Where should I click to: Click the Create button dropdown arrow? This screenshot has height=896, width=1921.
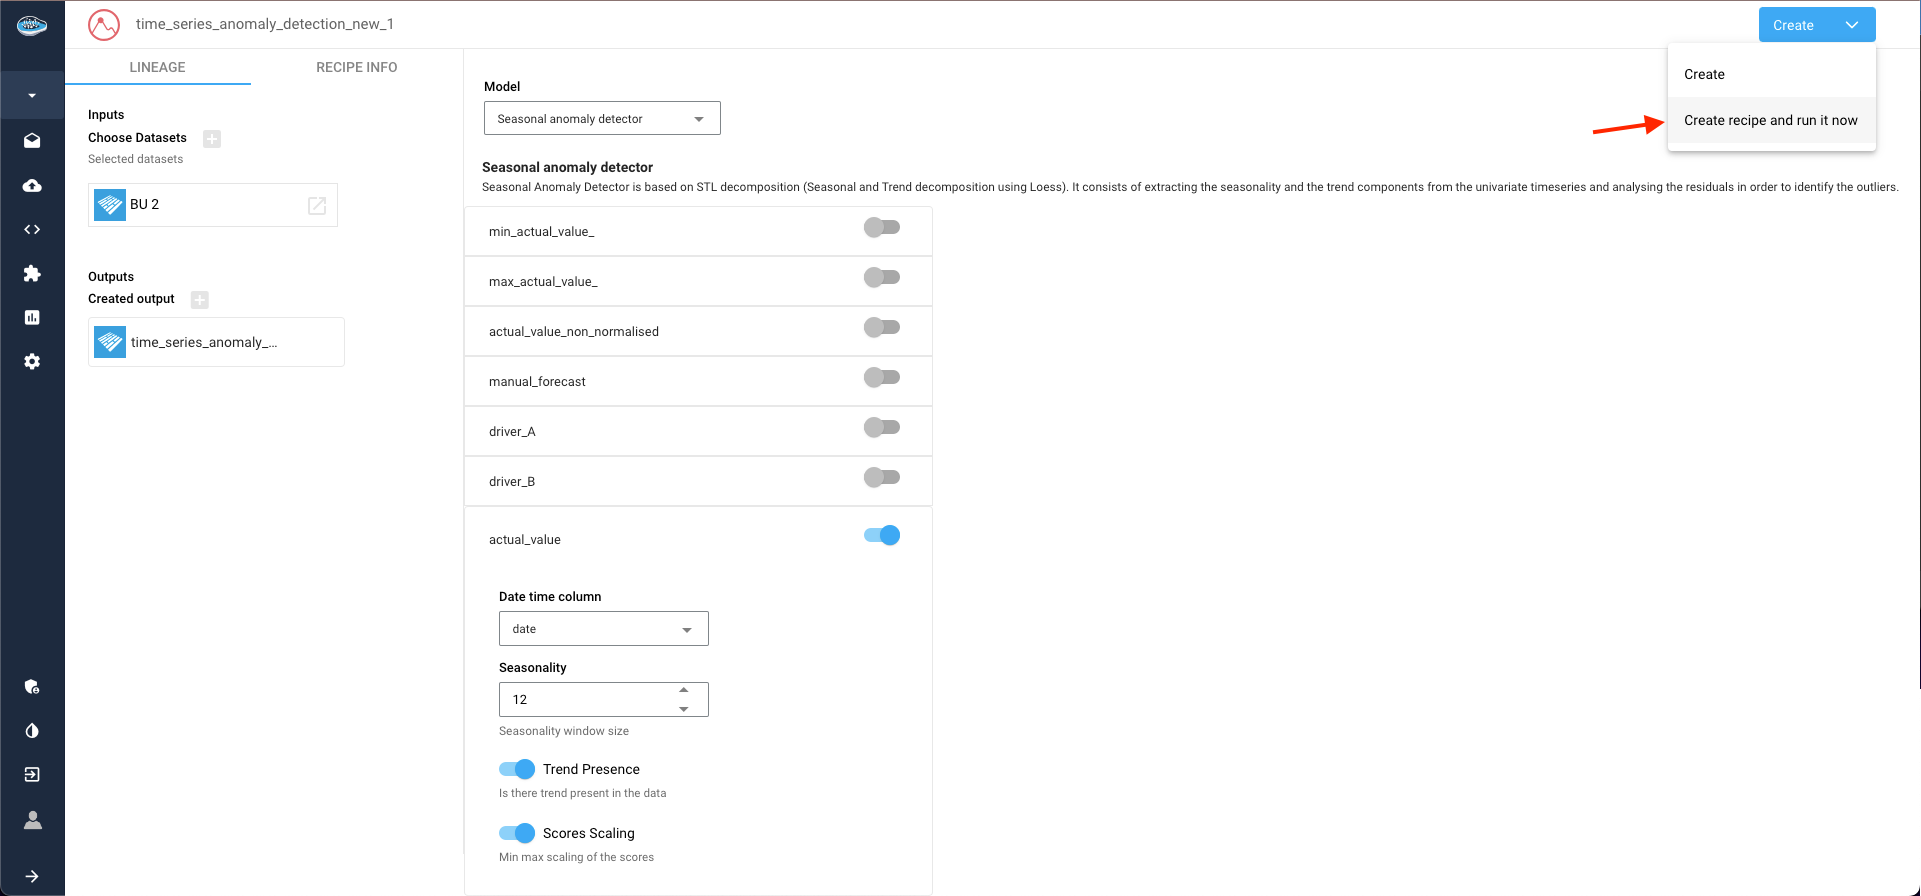click(x=1852, y=25)
